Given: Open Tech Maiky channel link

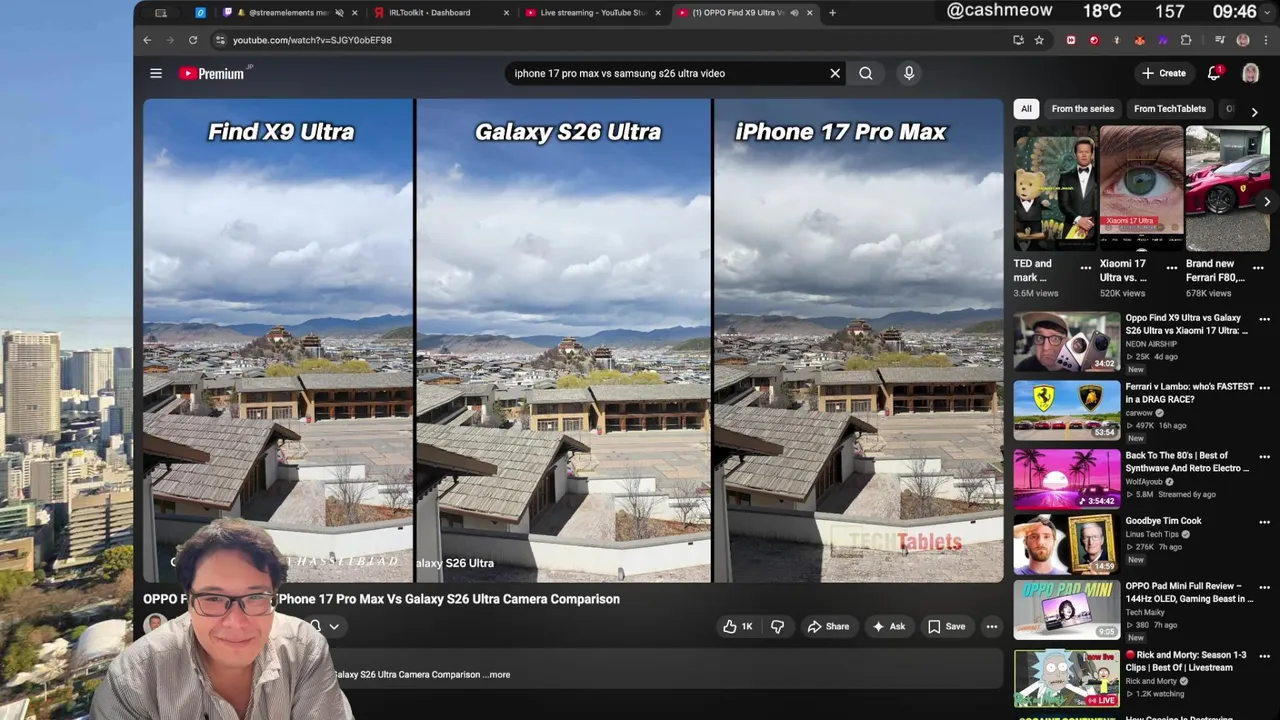Looking at the screenshot, I should (x=1147, y=612).
